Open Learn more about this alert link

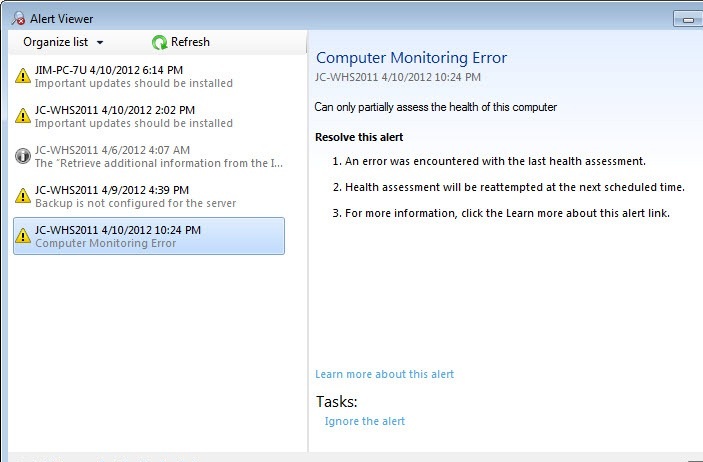(384, 374)
